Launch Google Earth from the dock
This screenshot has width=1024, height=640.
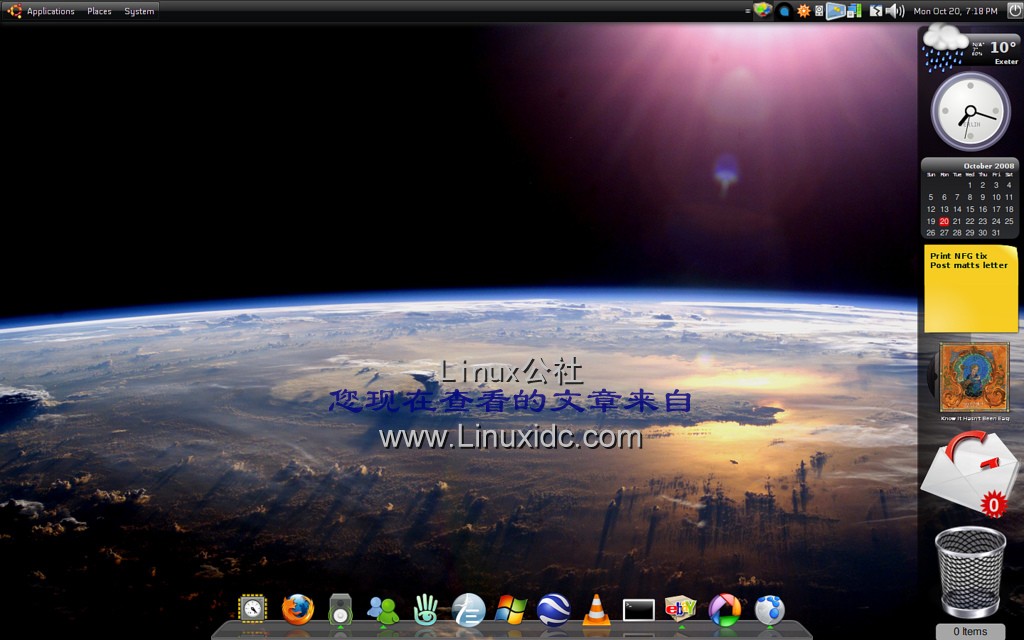[554, 610]
